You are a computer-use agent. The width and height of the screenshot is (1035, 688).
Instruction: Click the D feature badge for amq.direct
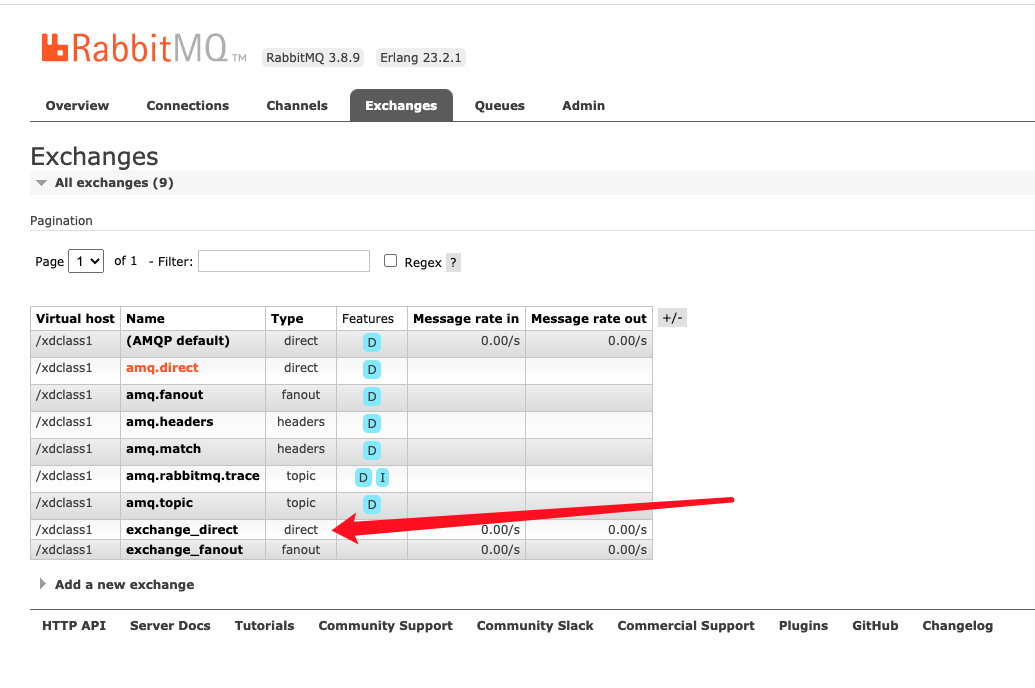point(372,370)
